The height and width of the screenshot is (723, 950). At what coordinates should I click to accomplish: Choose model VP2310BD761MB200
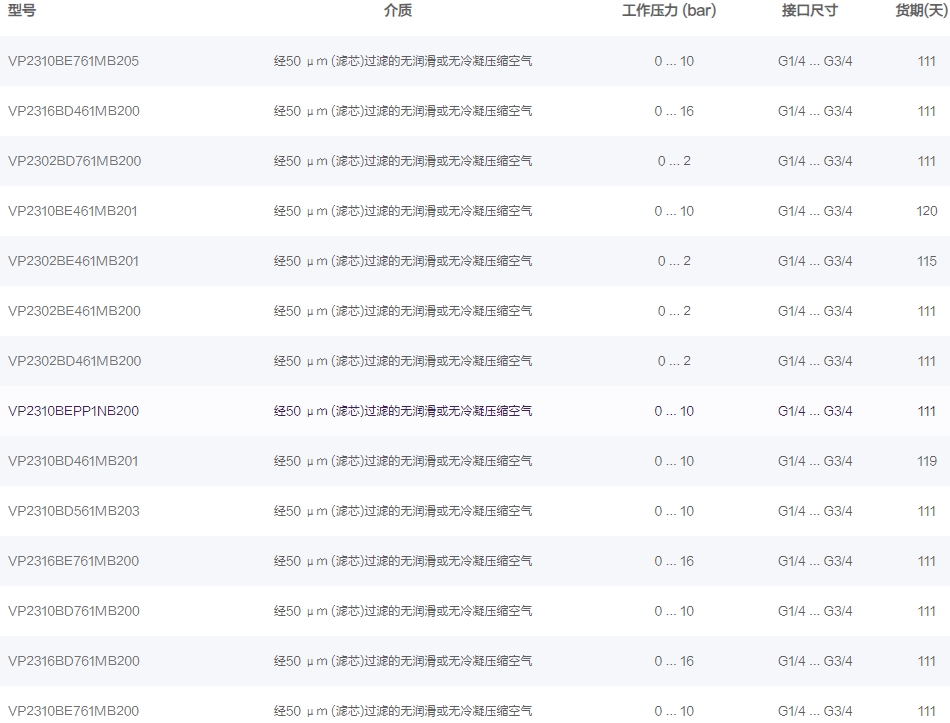tap(74, 611)
